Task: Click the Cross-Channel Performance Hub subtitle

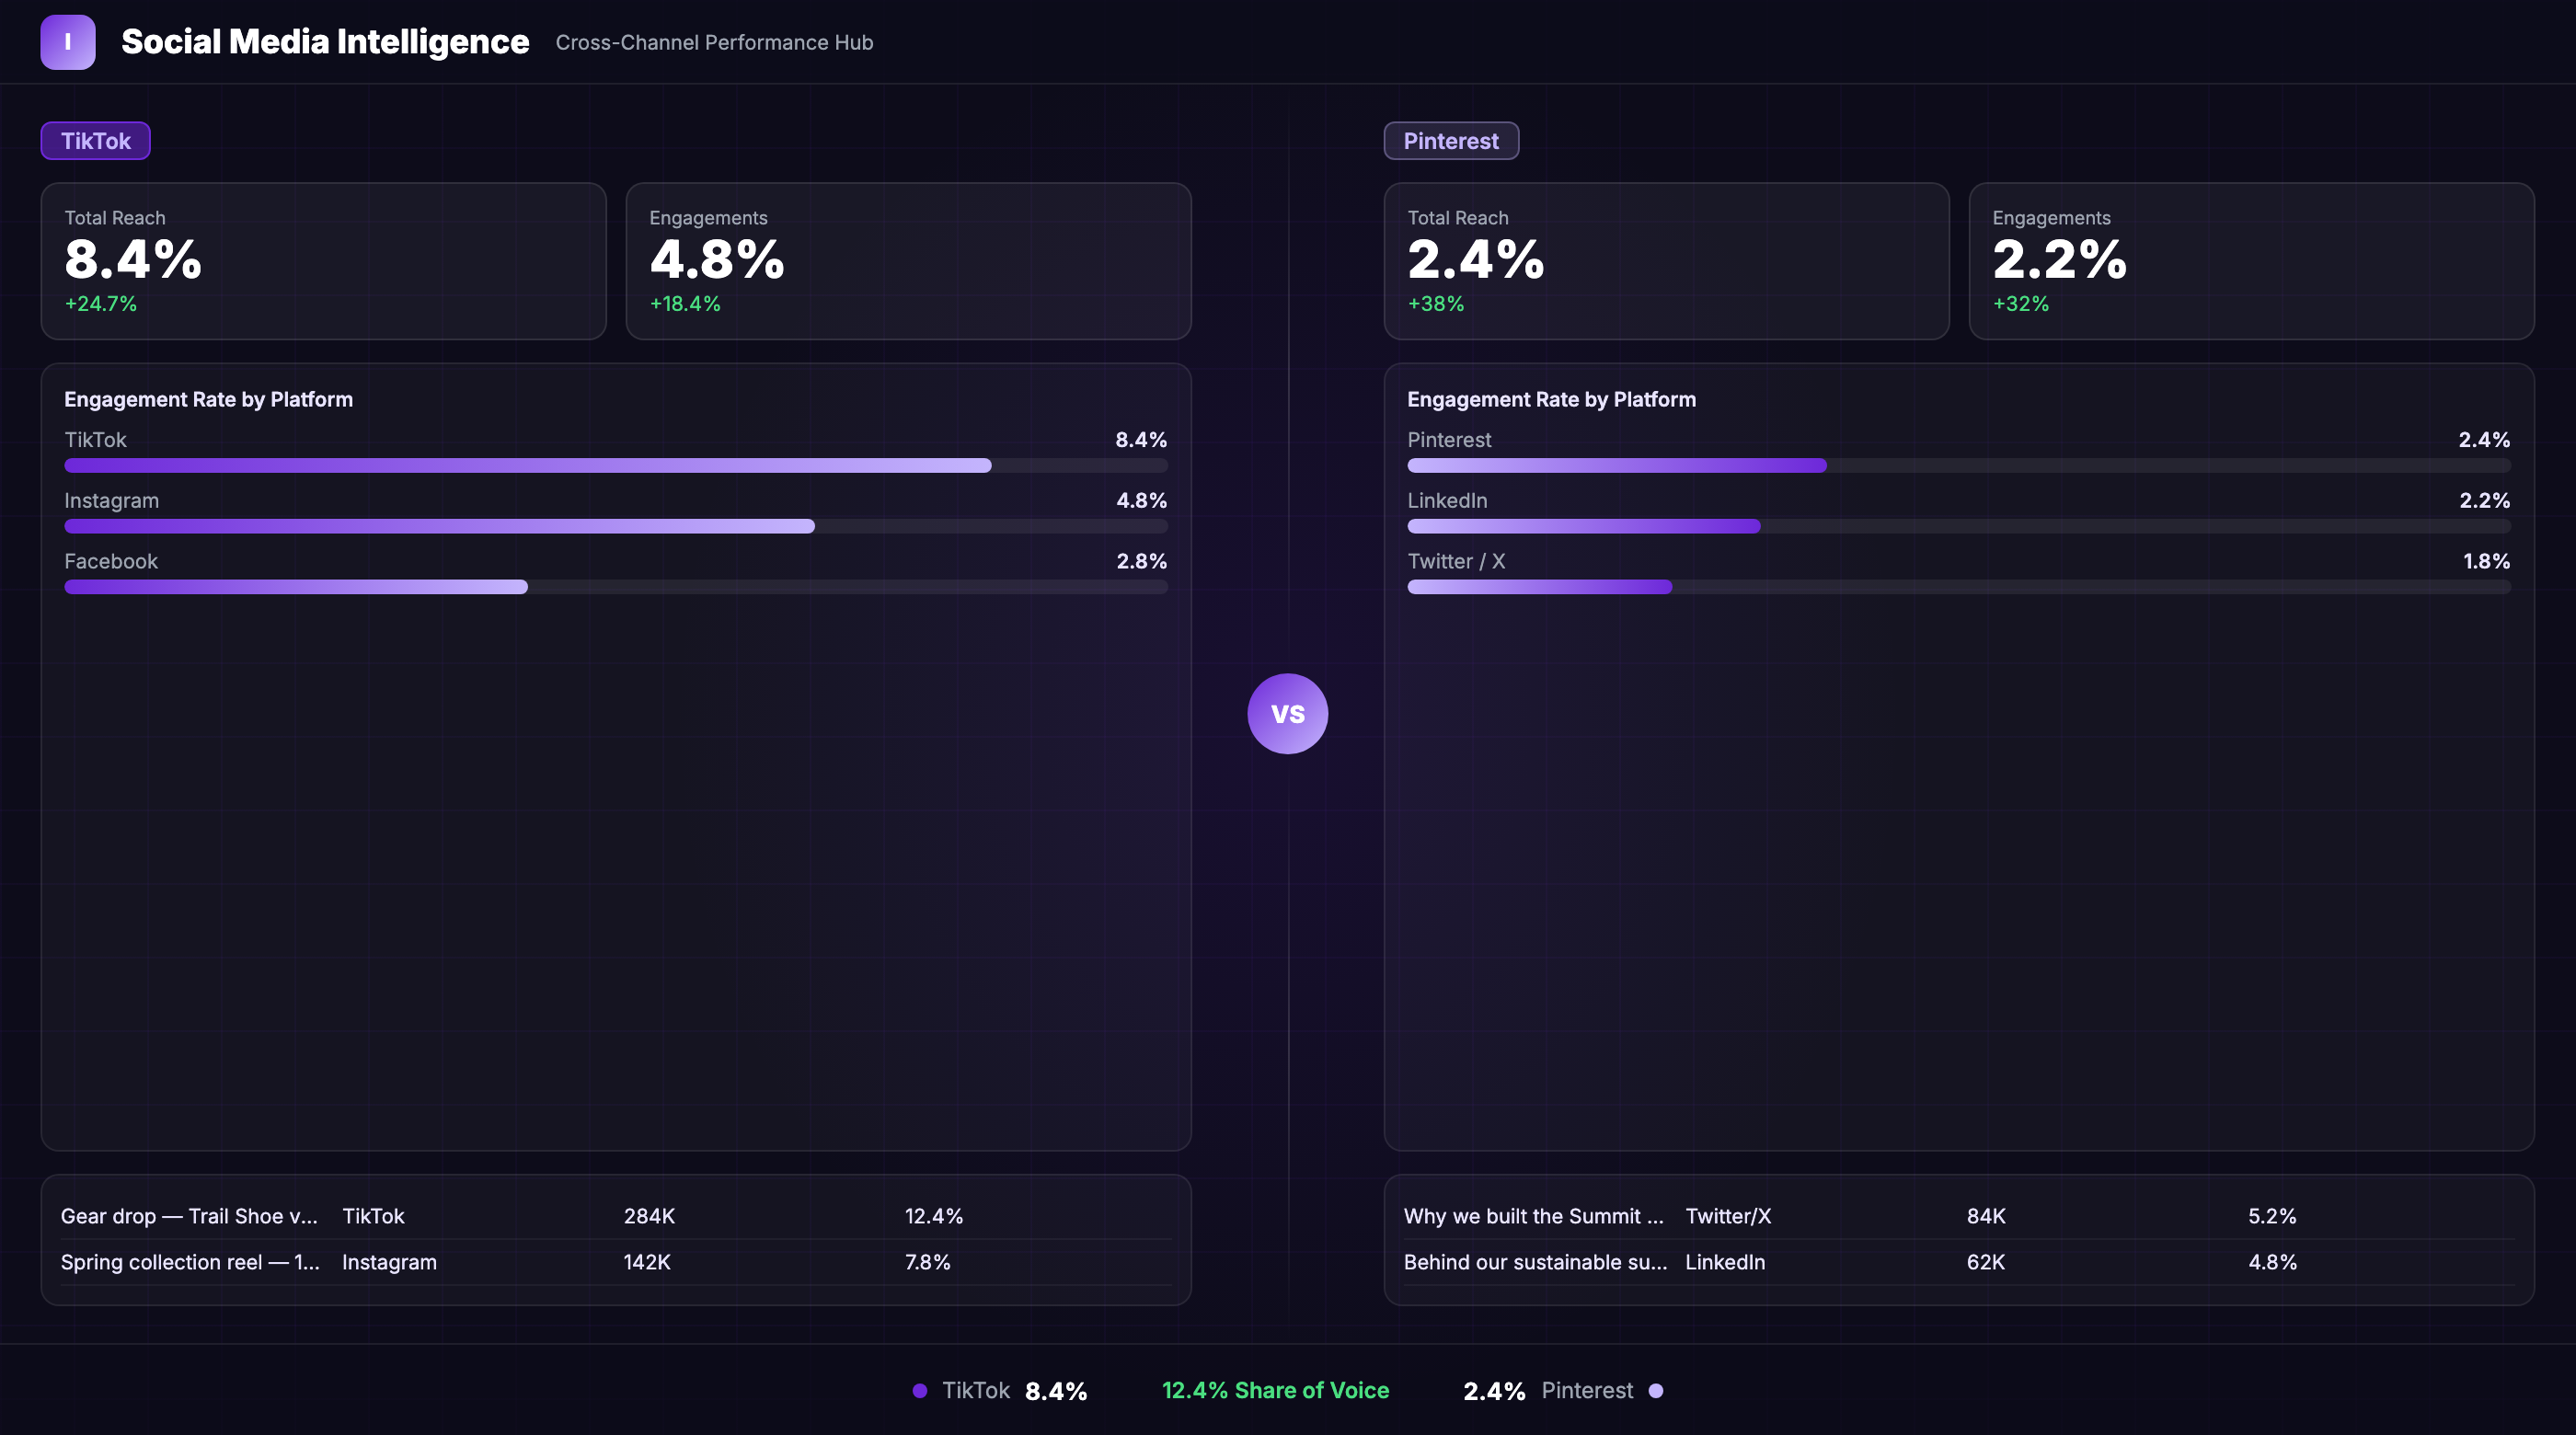Action: [x=714, y=43]
